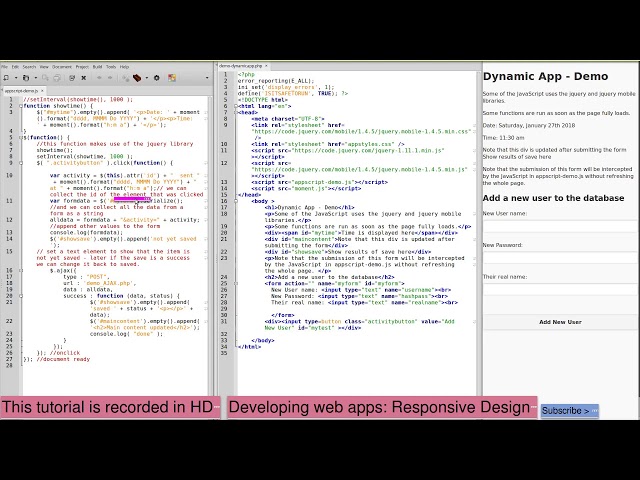Screen dimensions: 640x480
Task: Click the X close-file toolbar icon
Action: click(x=84, y=78)
